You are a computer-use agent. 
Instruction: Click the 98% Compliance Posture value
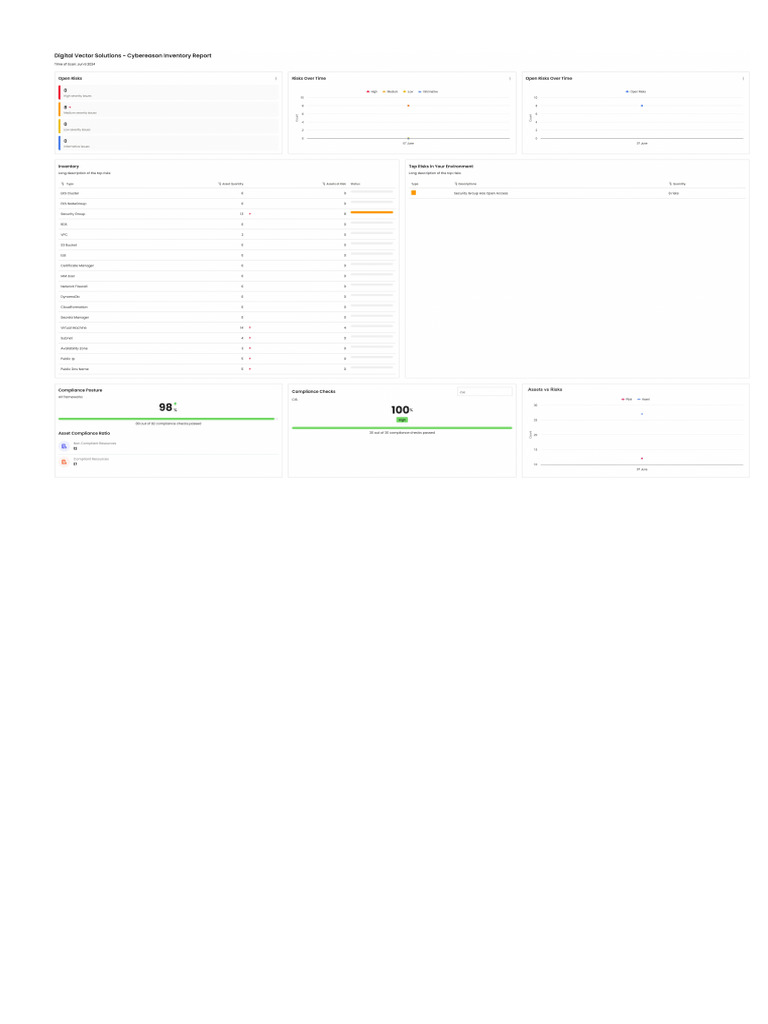[x=168, y=408]
